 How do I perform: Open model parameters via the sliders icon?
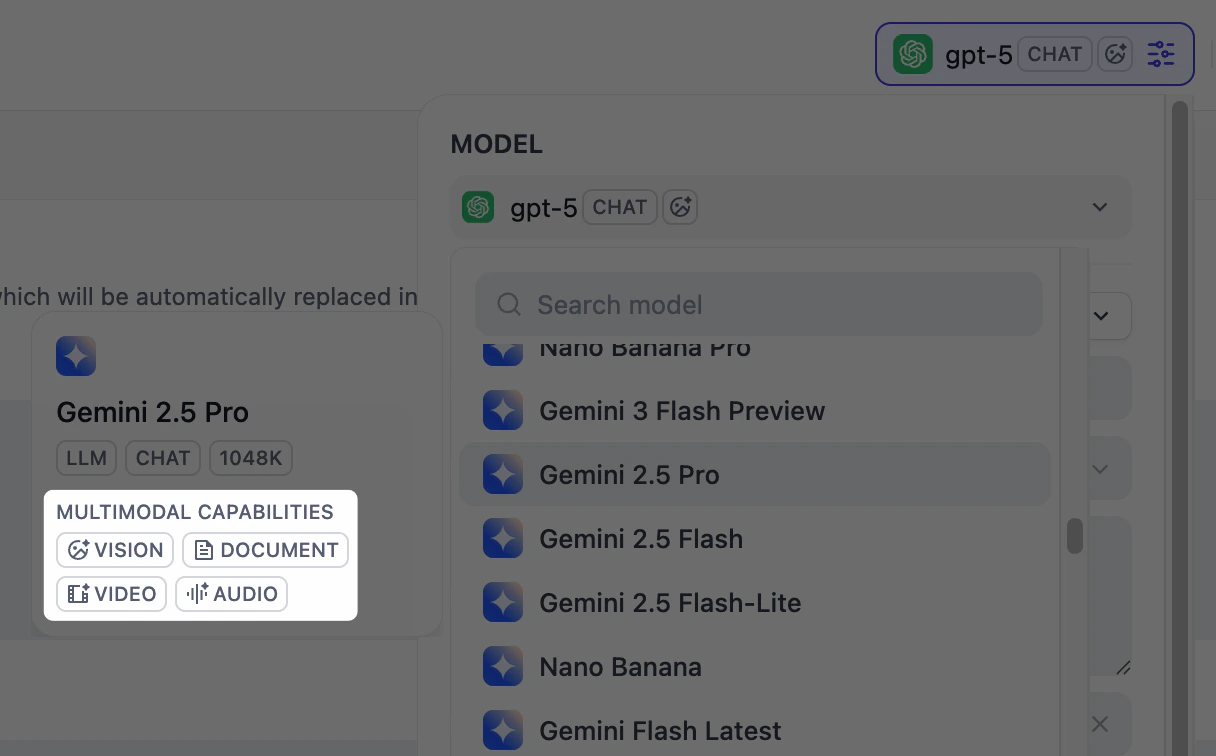pyautogui.click(x=1160, y=54)
